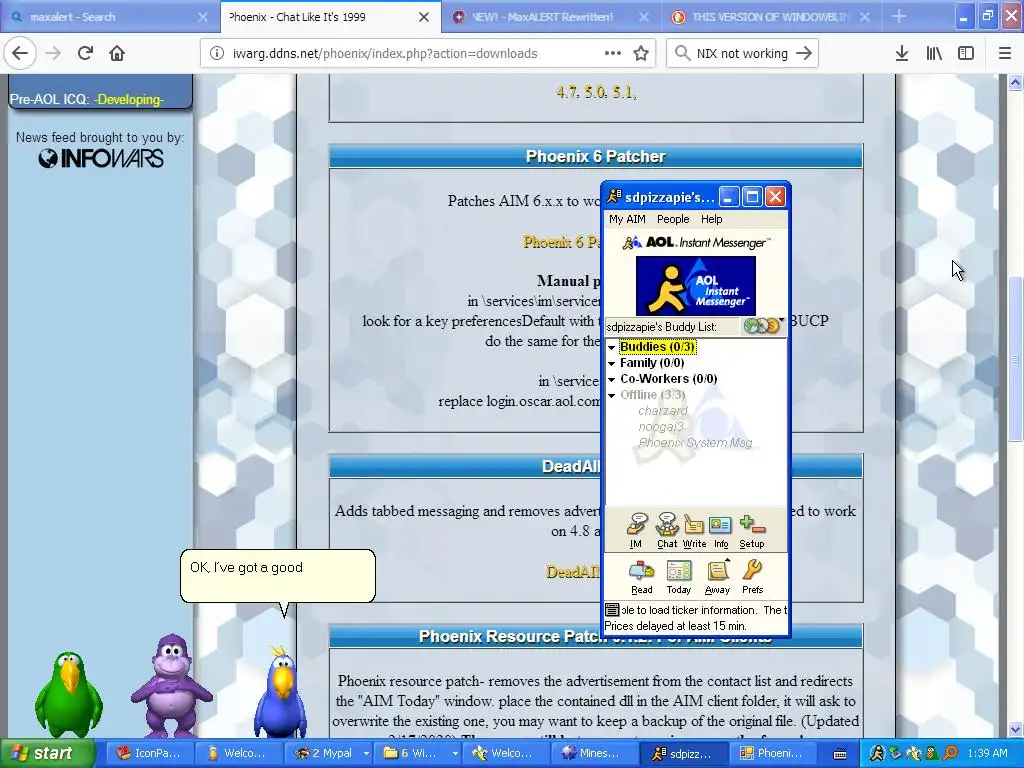
Task: Open page actions three-dot menu
Action: (x=613, y=54)
